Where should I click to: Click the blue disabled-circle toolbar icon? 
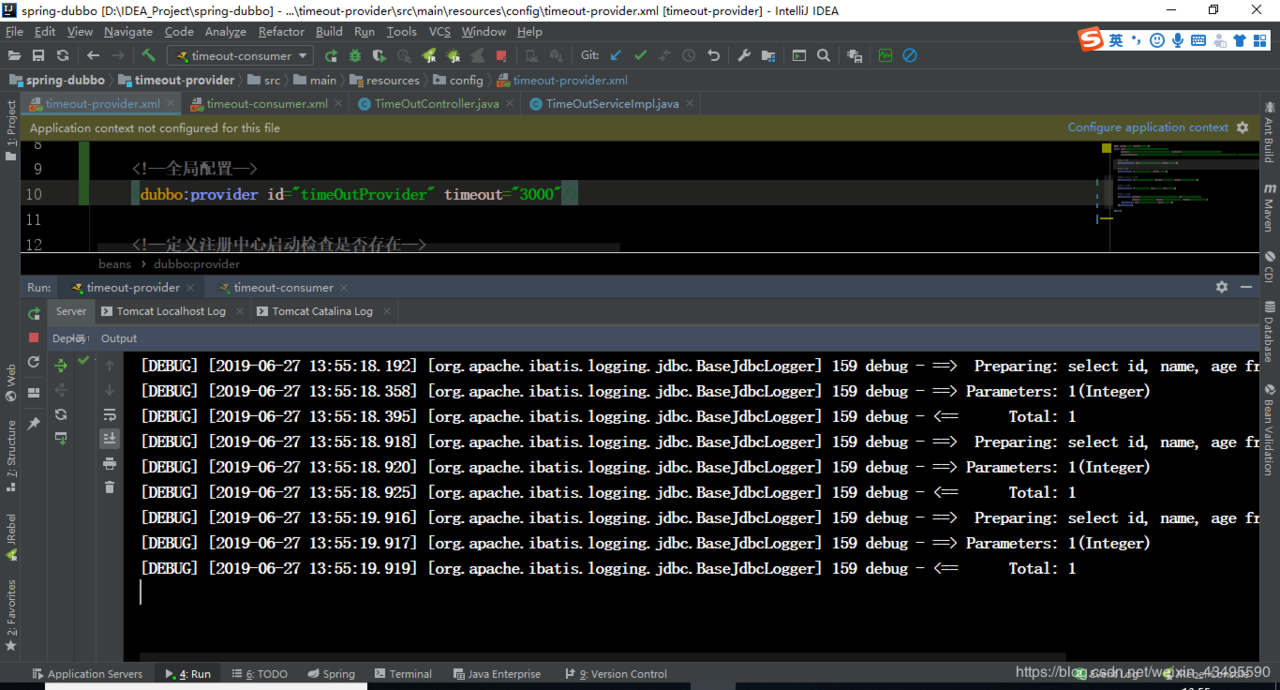pos(910,56)
